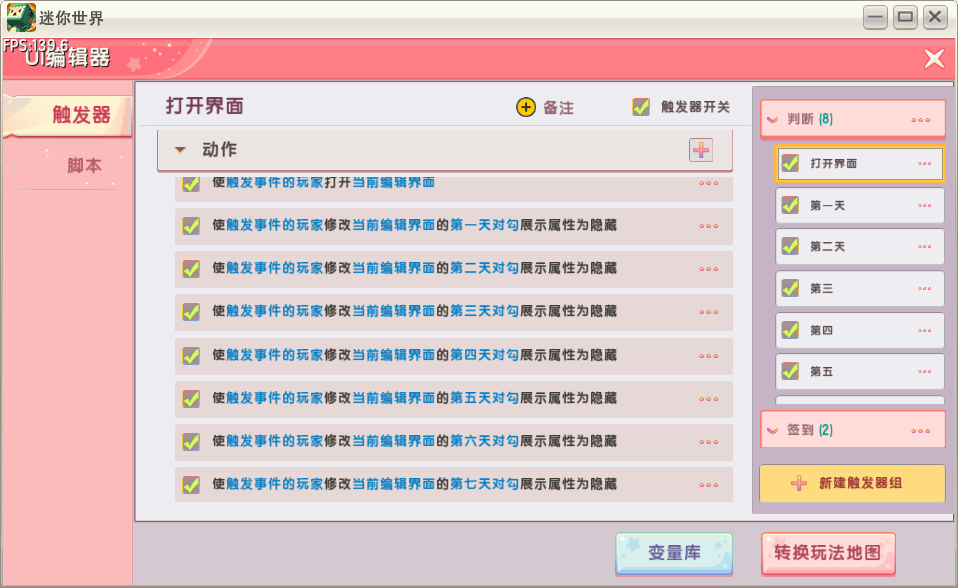Disable the 第四天对勾 hide action checkbox
Screen dimensions: 958x588
click(191, 356)
